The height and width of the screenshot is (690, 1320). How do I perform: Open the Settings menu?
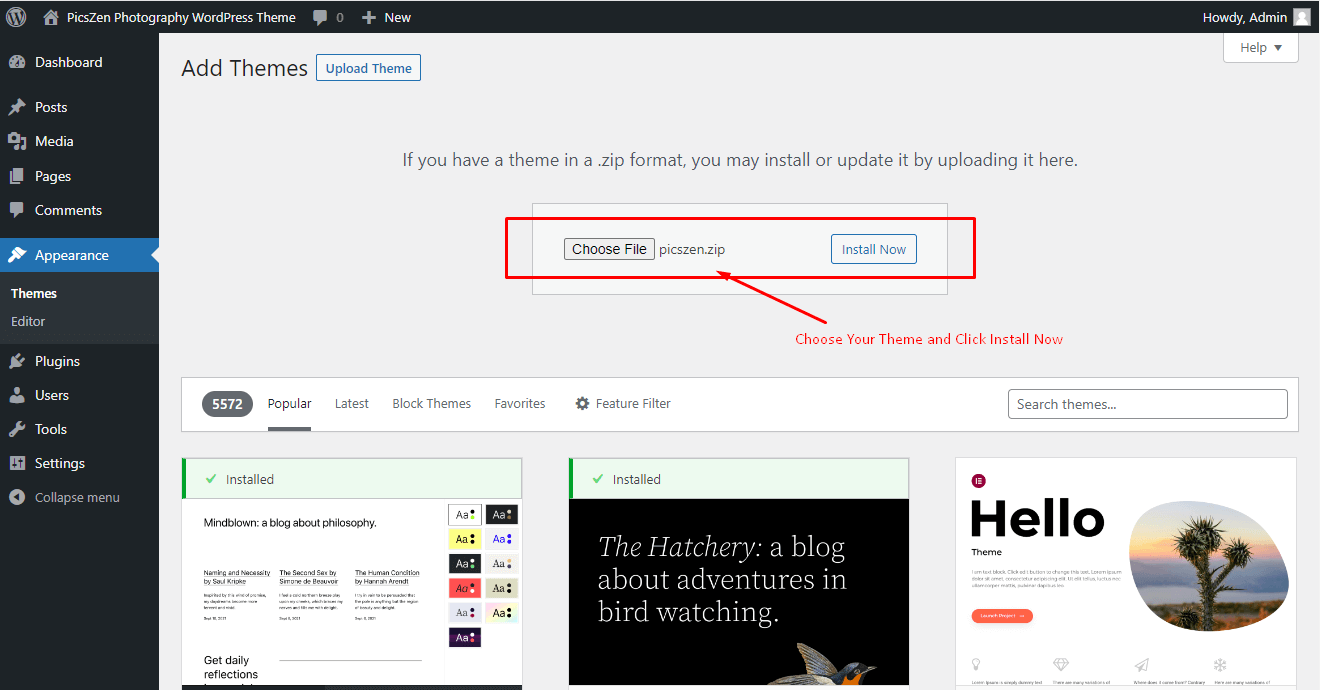pos(79,463)
